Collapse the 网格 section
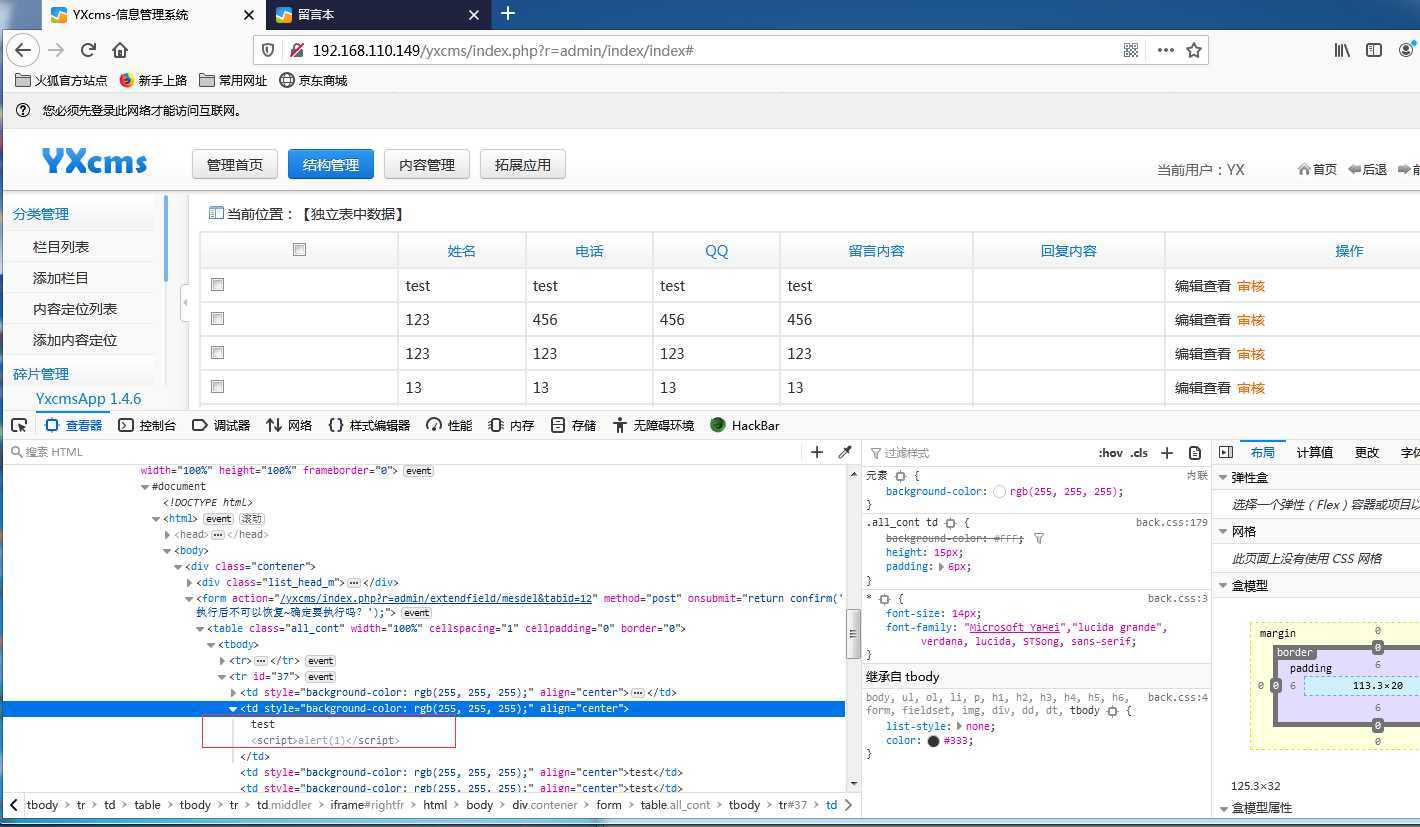 click(1224, 532)
